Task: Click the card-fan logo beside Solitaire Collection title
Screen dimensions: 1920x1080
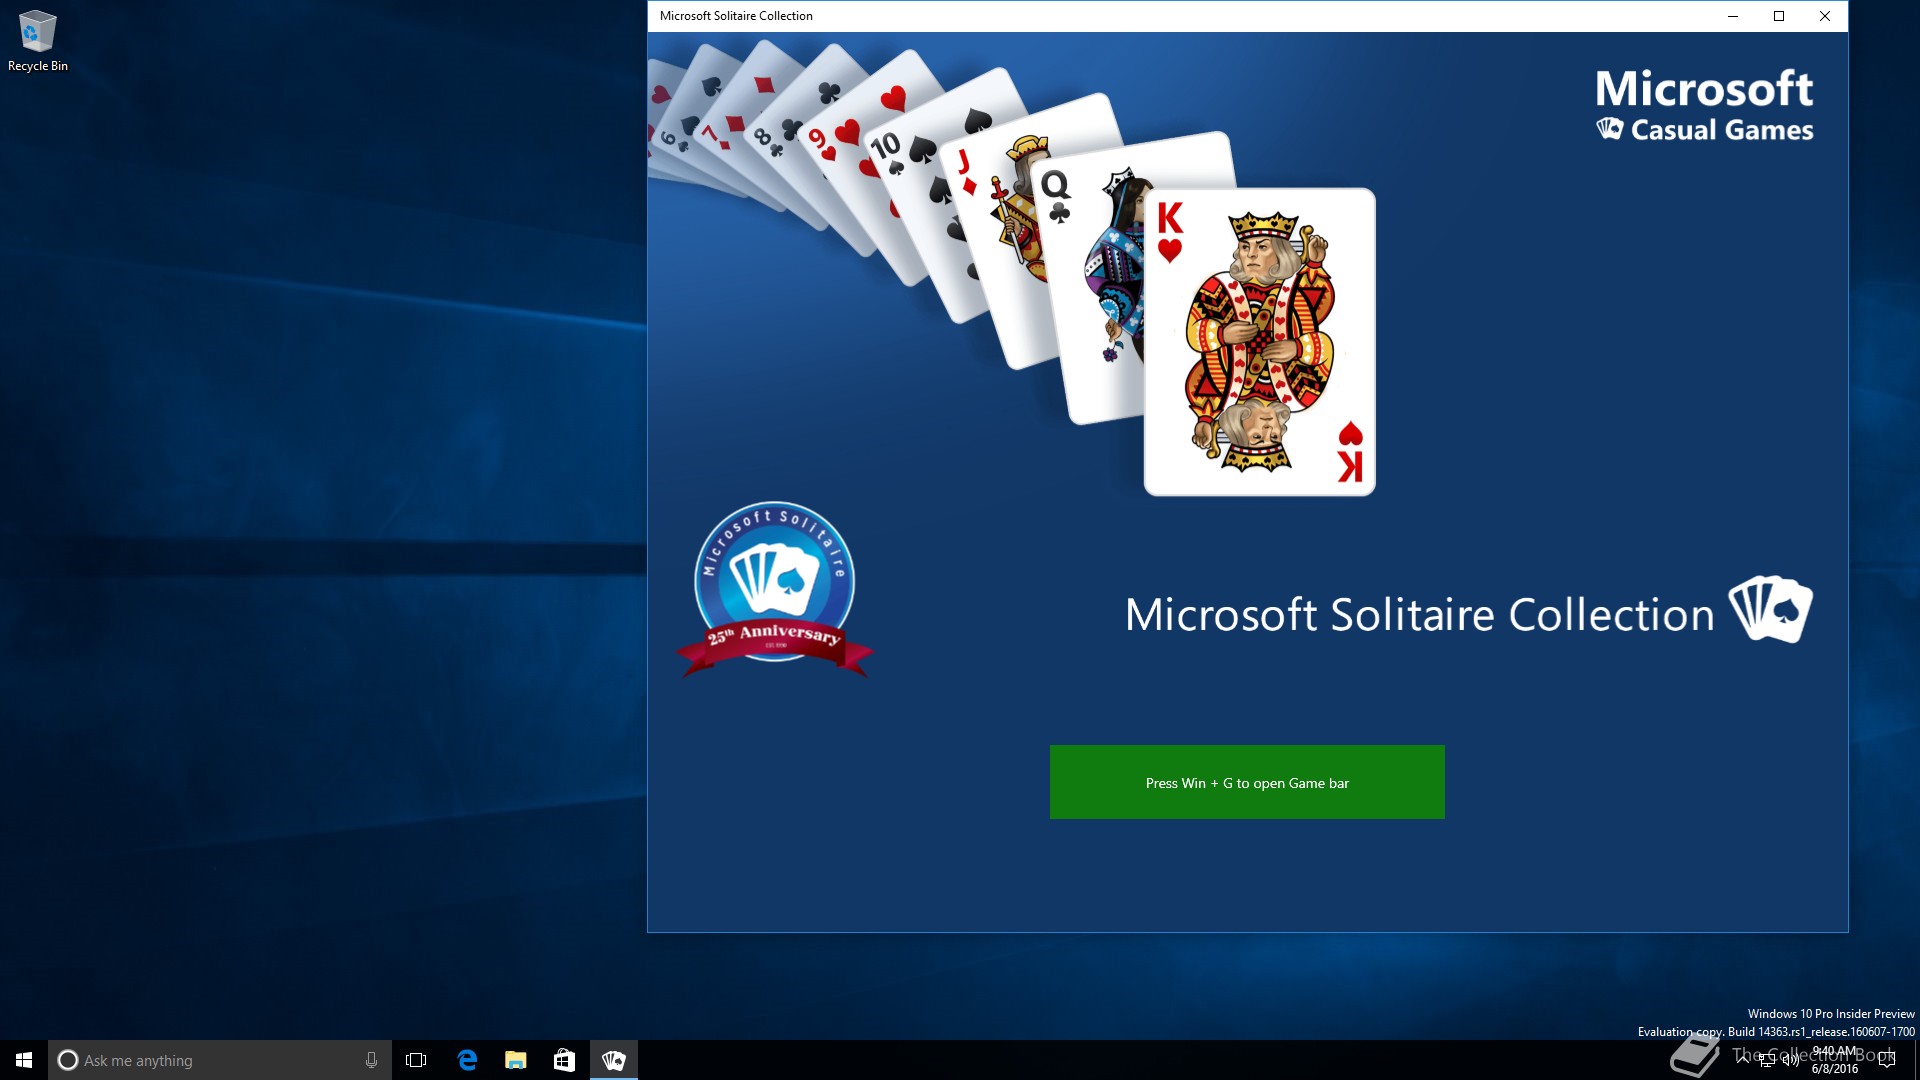Action: click(x=1770, y=608)
